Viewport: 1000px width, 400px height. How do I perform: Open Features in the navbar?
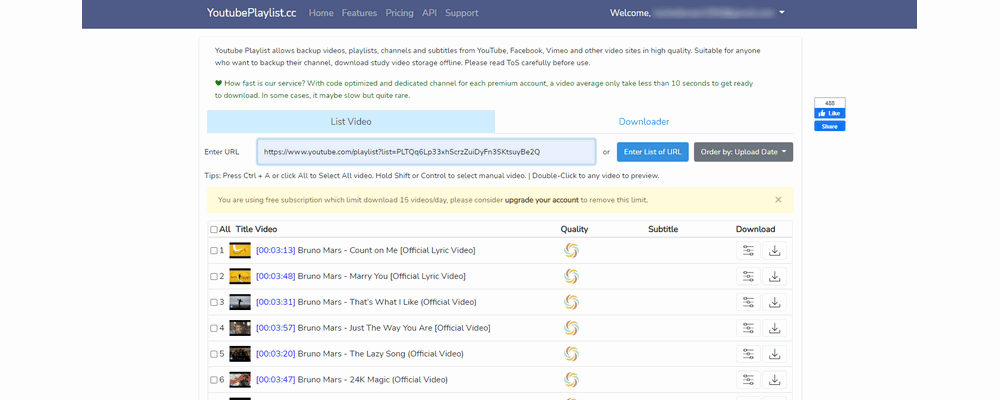point(359,13)
